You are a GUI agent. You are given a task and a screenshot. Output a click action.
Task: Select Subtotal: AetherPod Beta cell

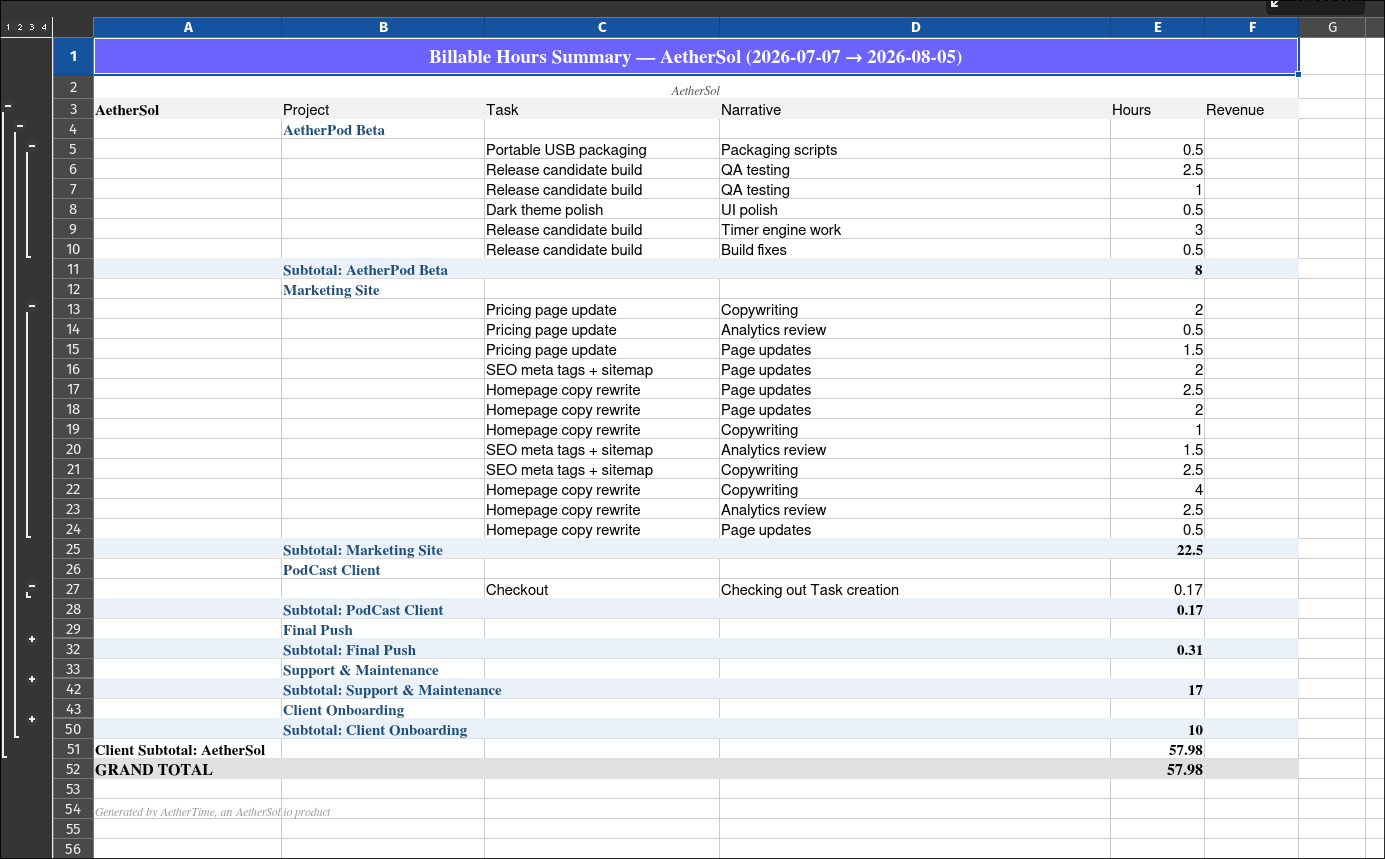pyautogui.click(x=383, y=270)
